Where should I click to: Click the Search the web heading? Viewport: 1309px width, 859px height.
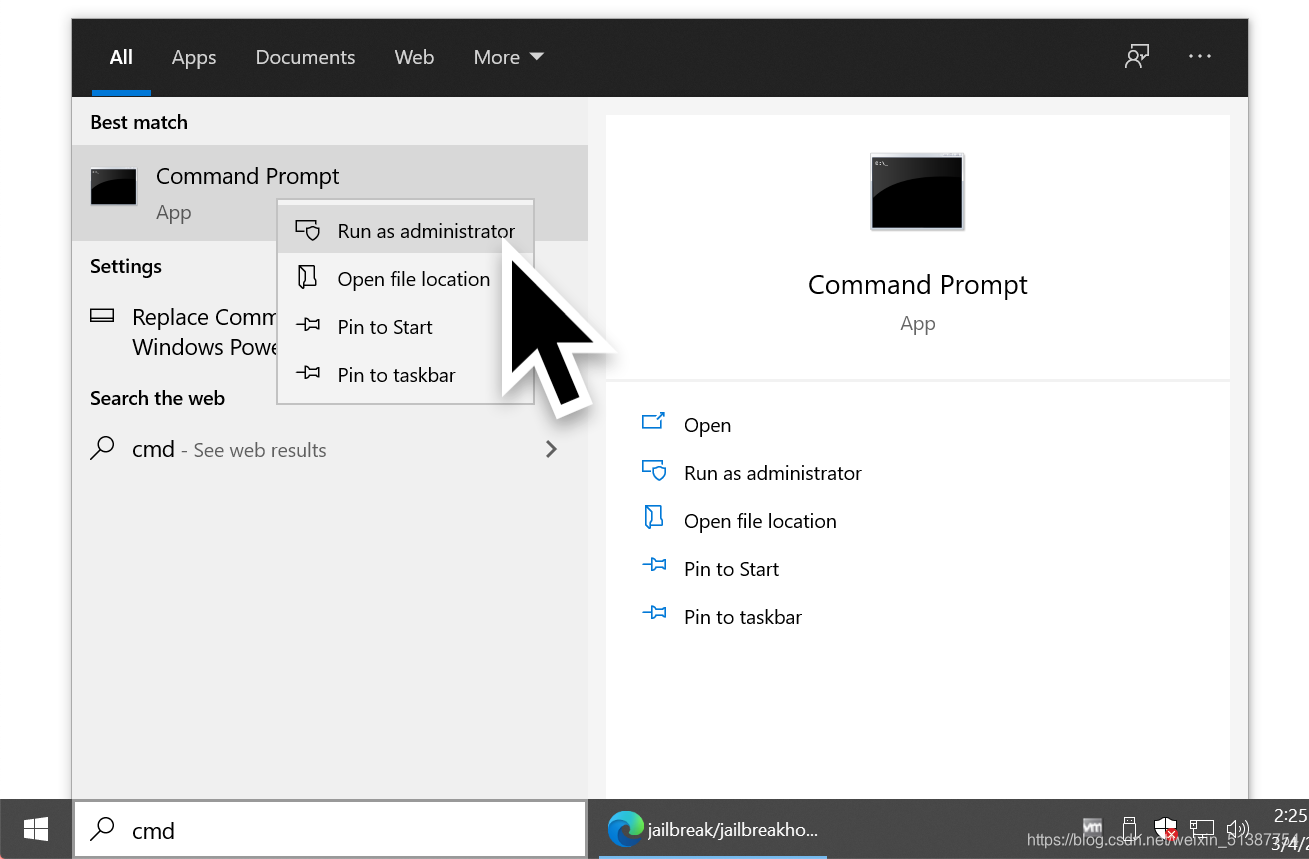(x=157, y=398)
